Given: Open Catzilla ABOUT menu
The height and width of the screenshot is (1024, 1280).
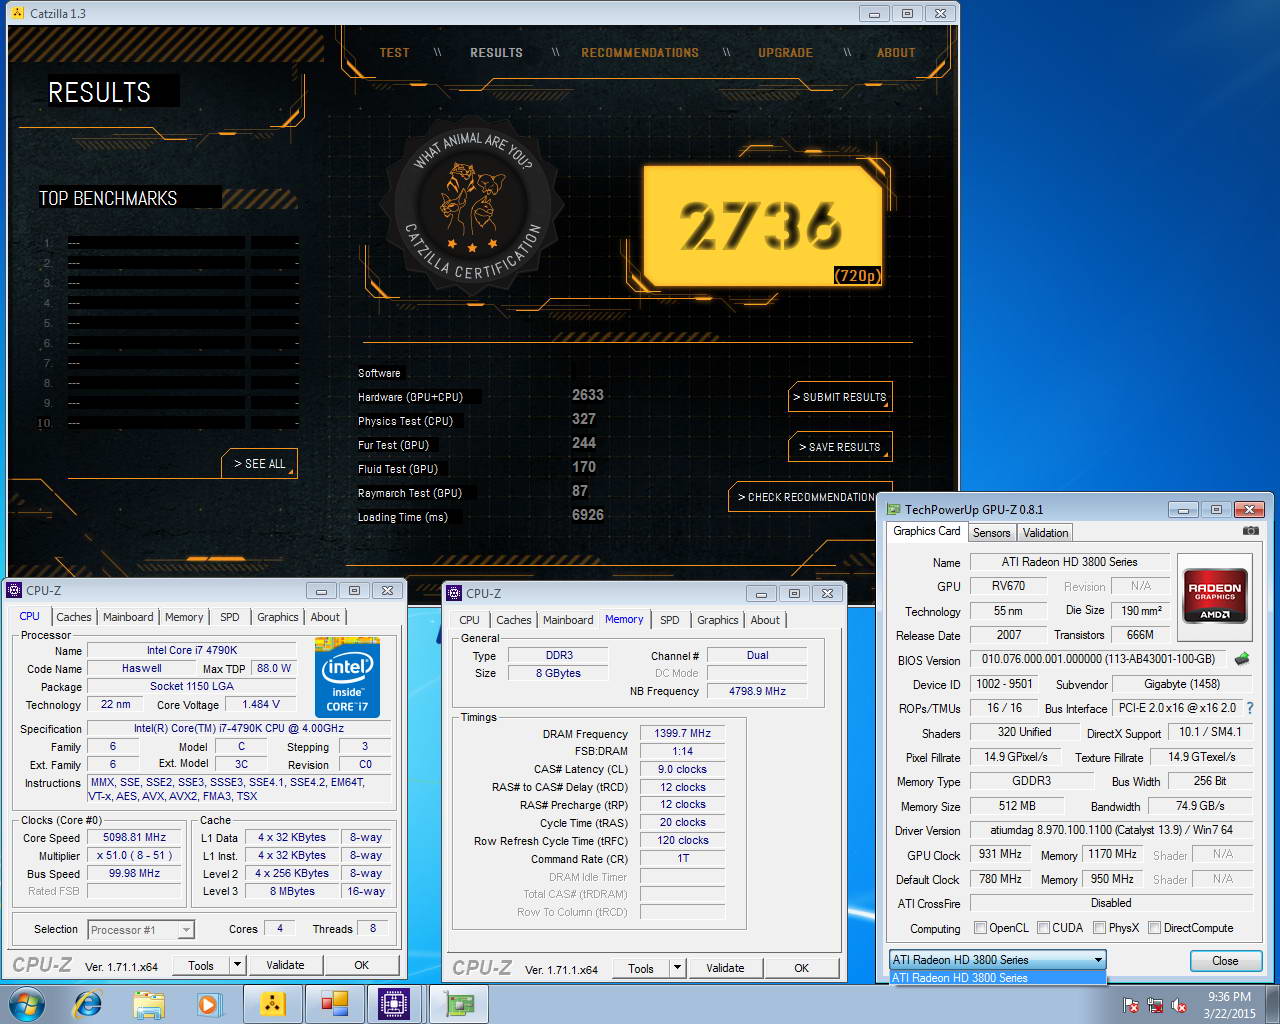Looking at the screenshot, I should point(896,53).
